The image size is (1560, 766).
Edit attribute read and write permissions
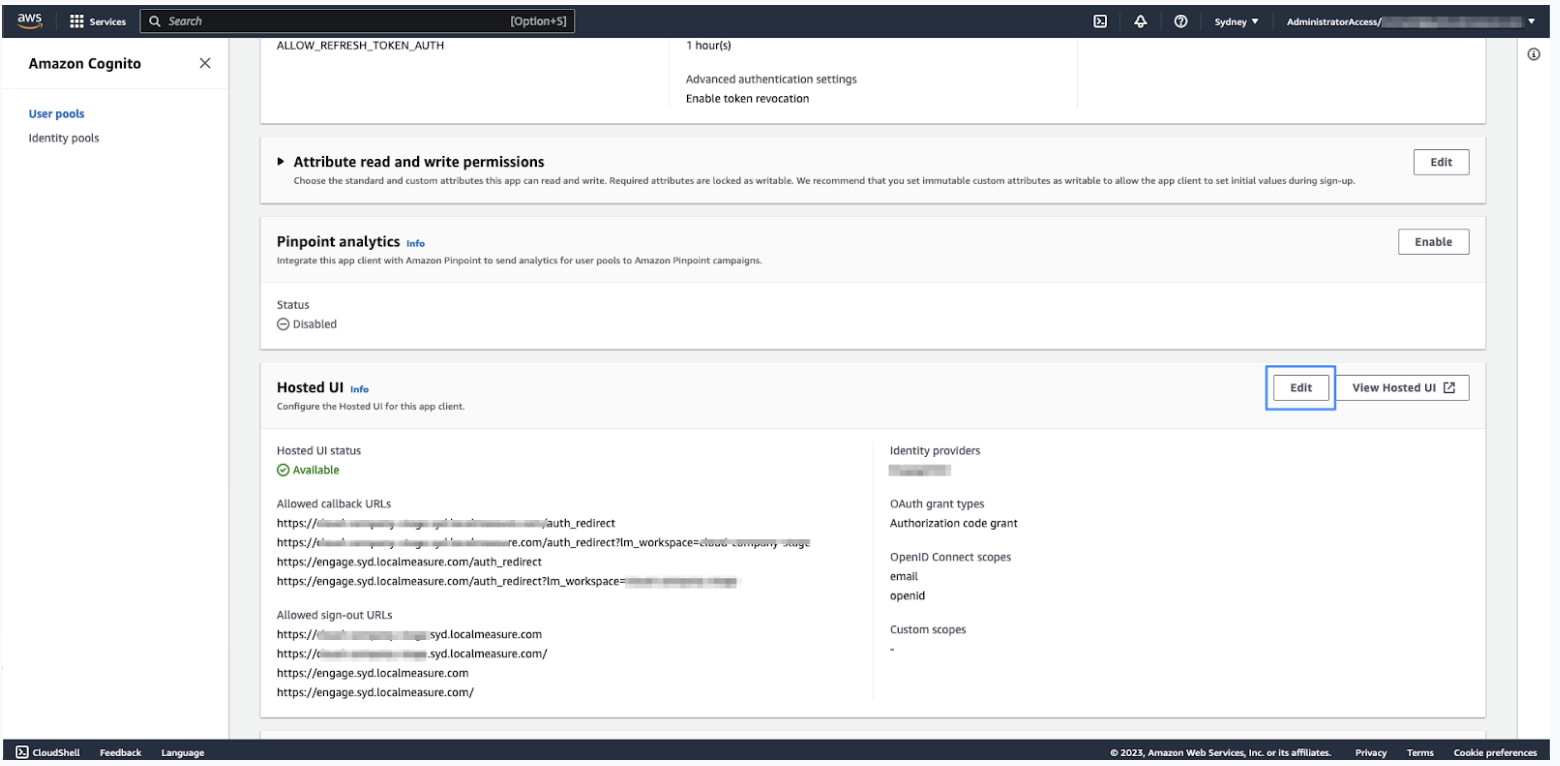1441,162
